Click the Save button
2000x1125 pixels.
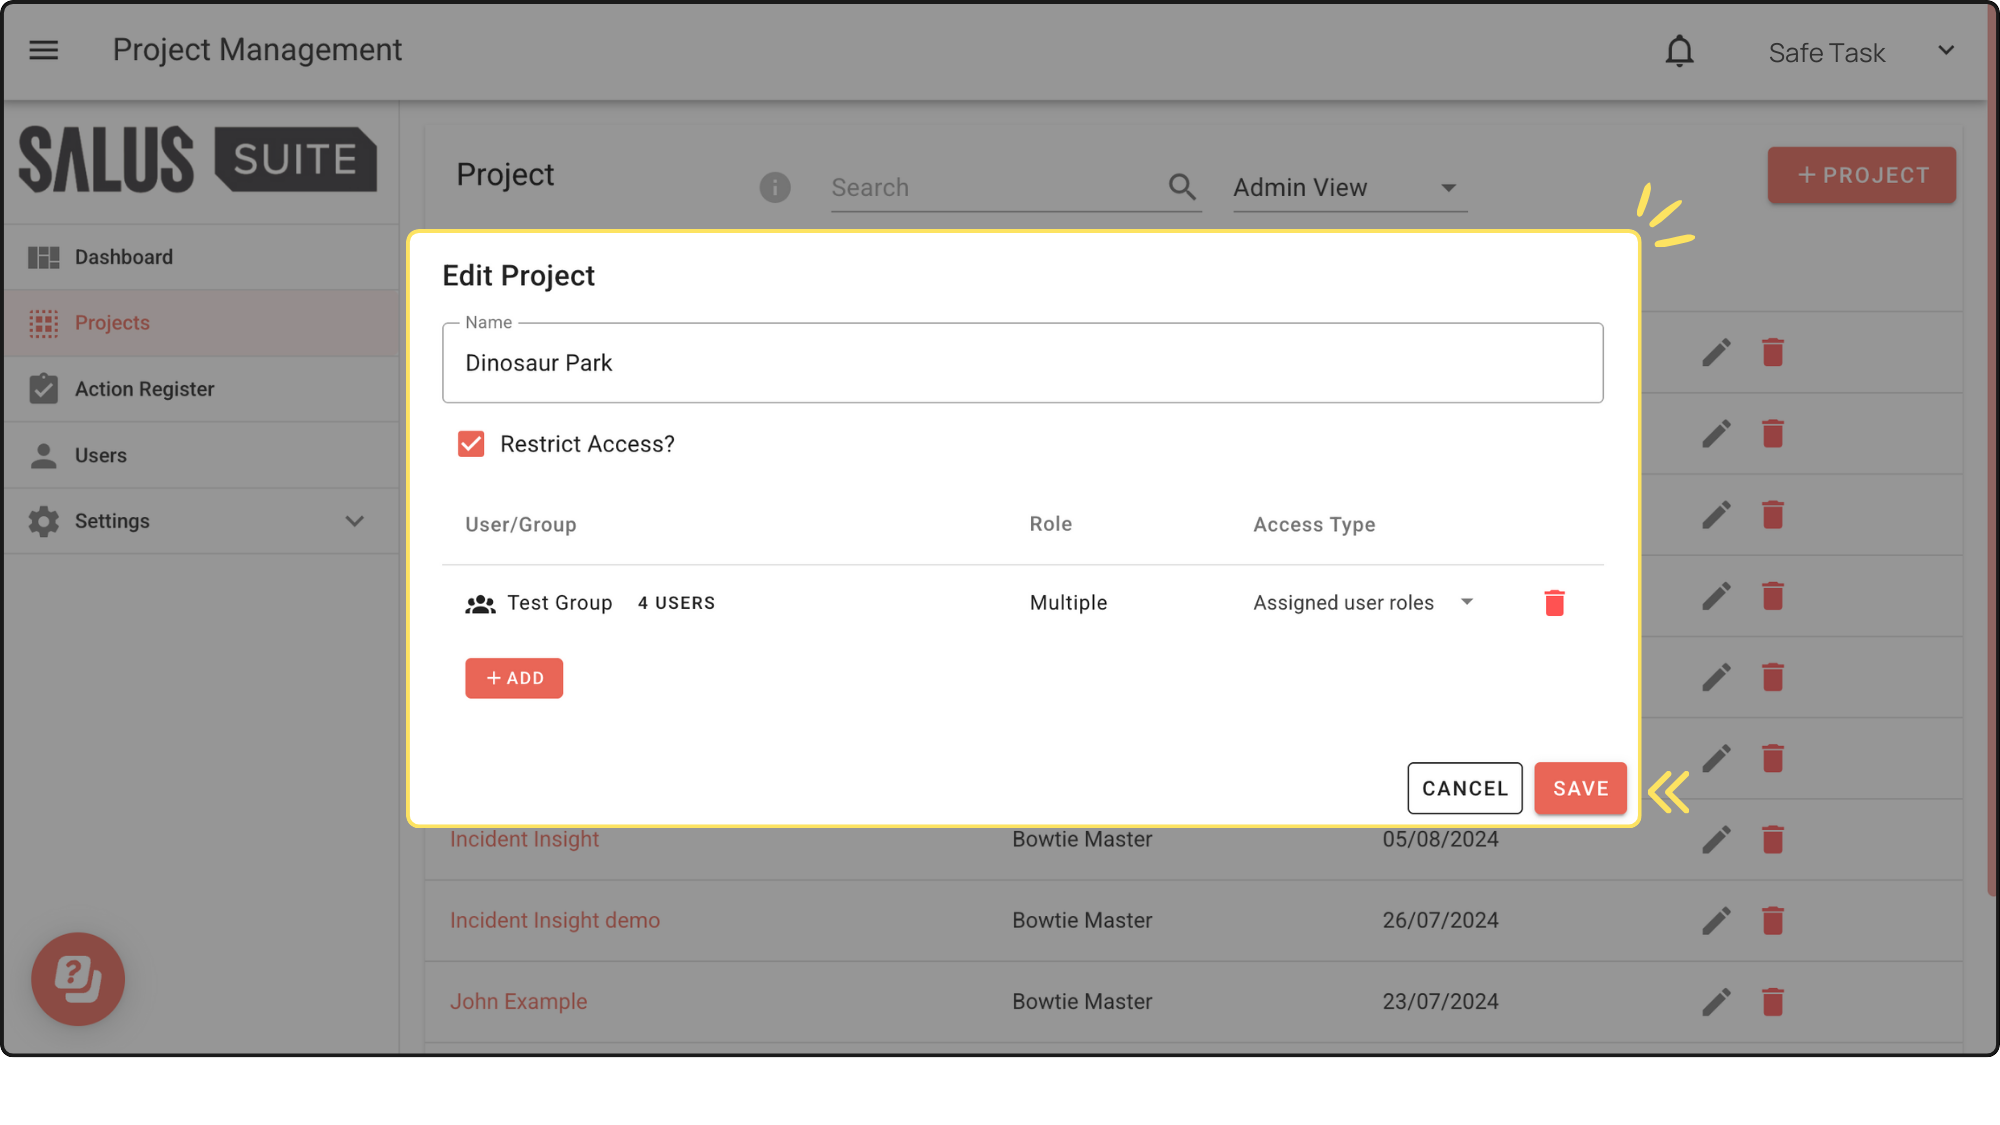1580,788
